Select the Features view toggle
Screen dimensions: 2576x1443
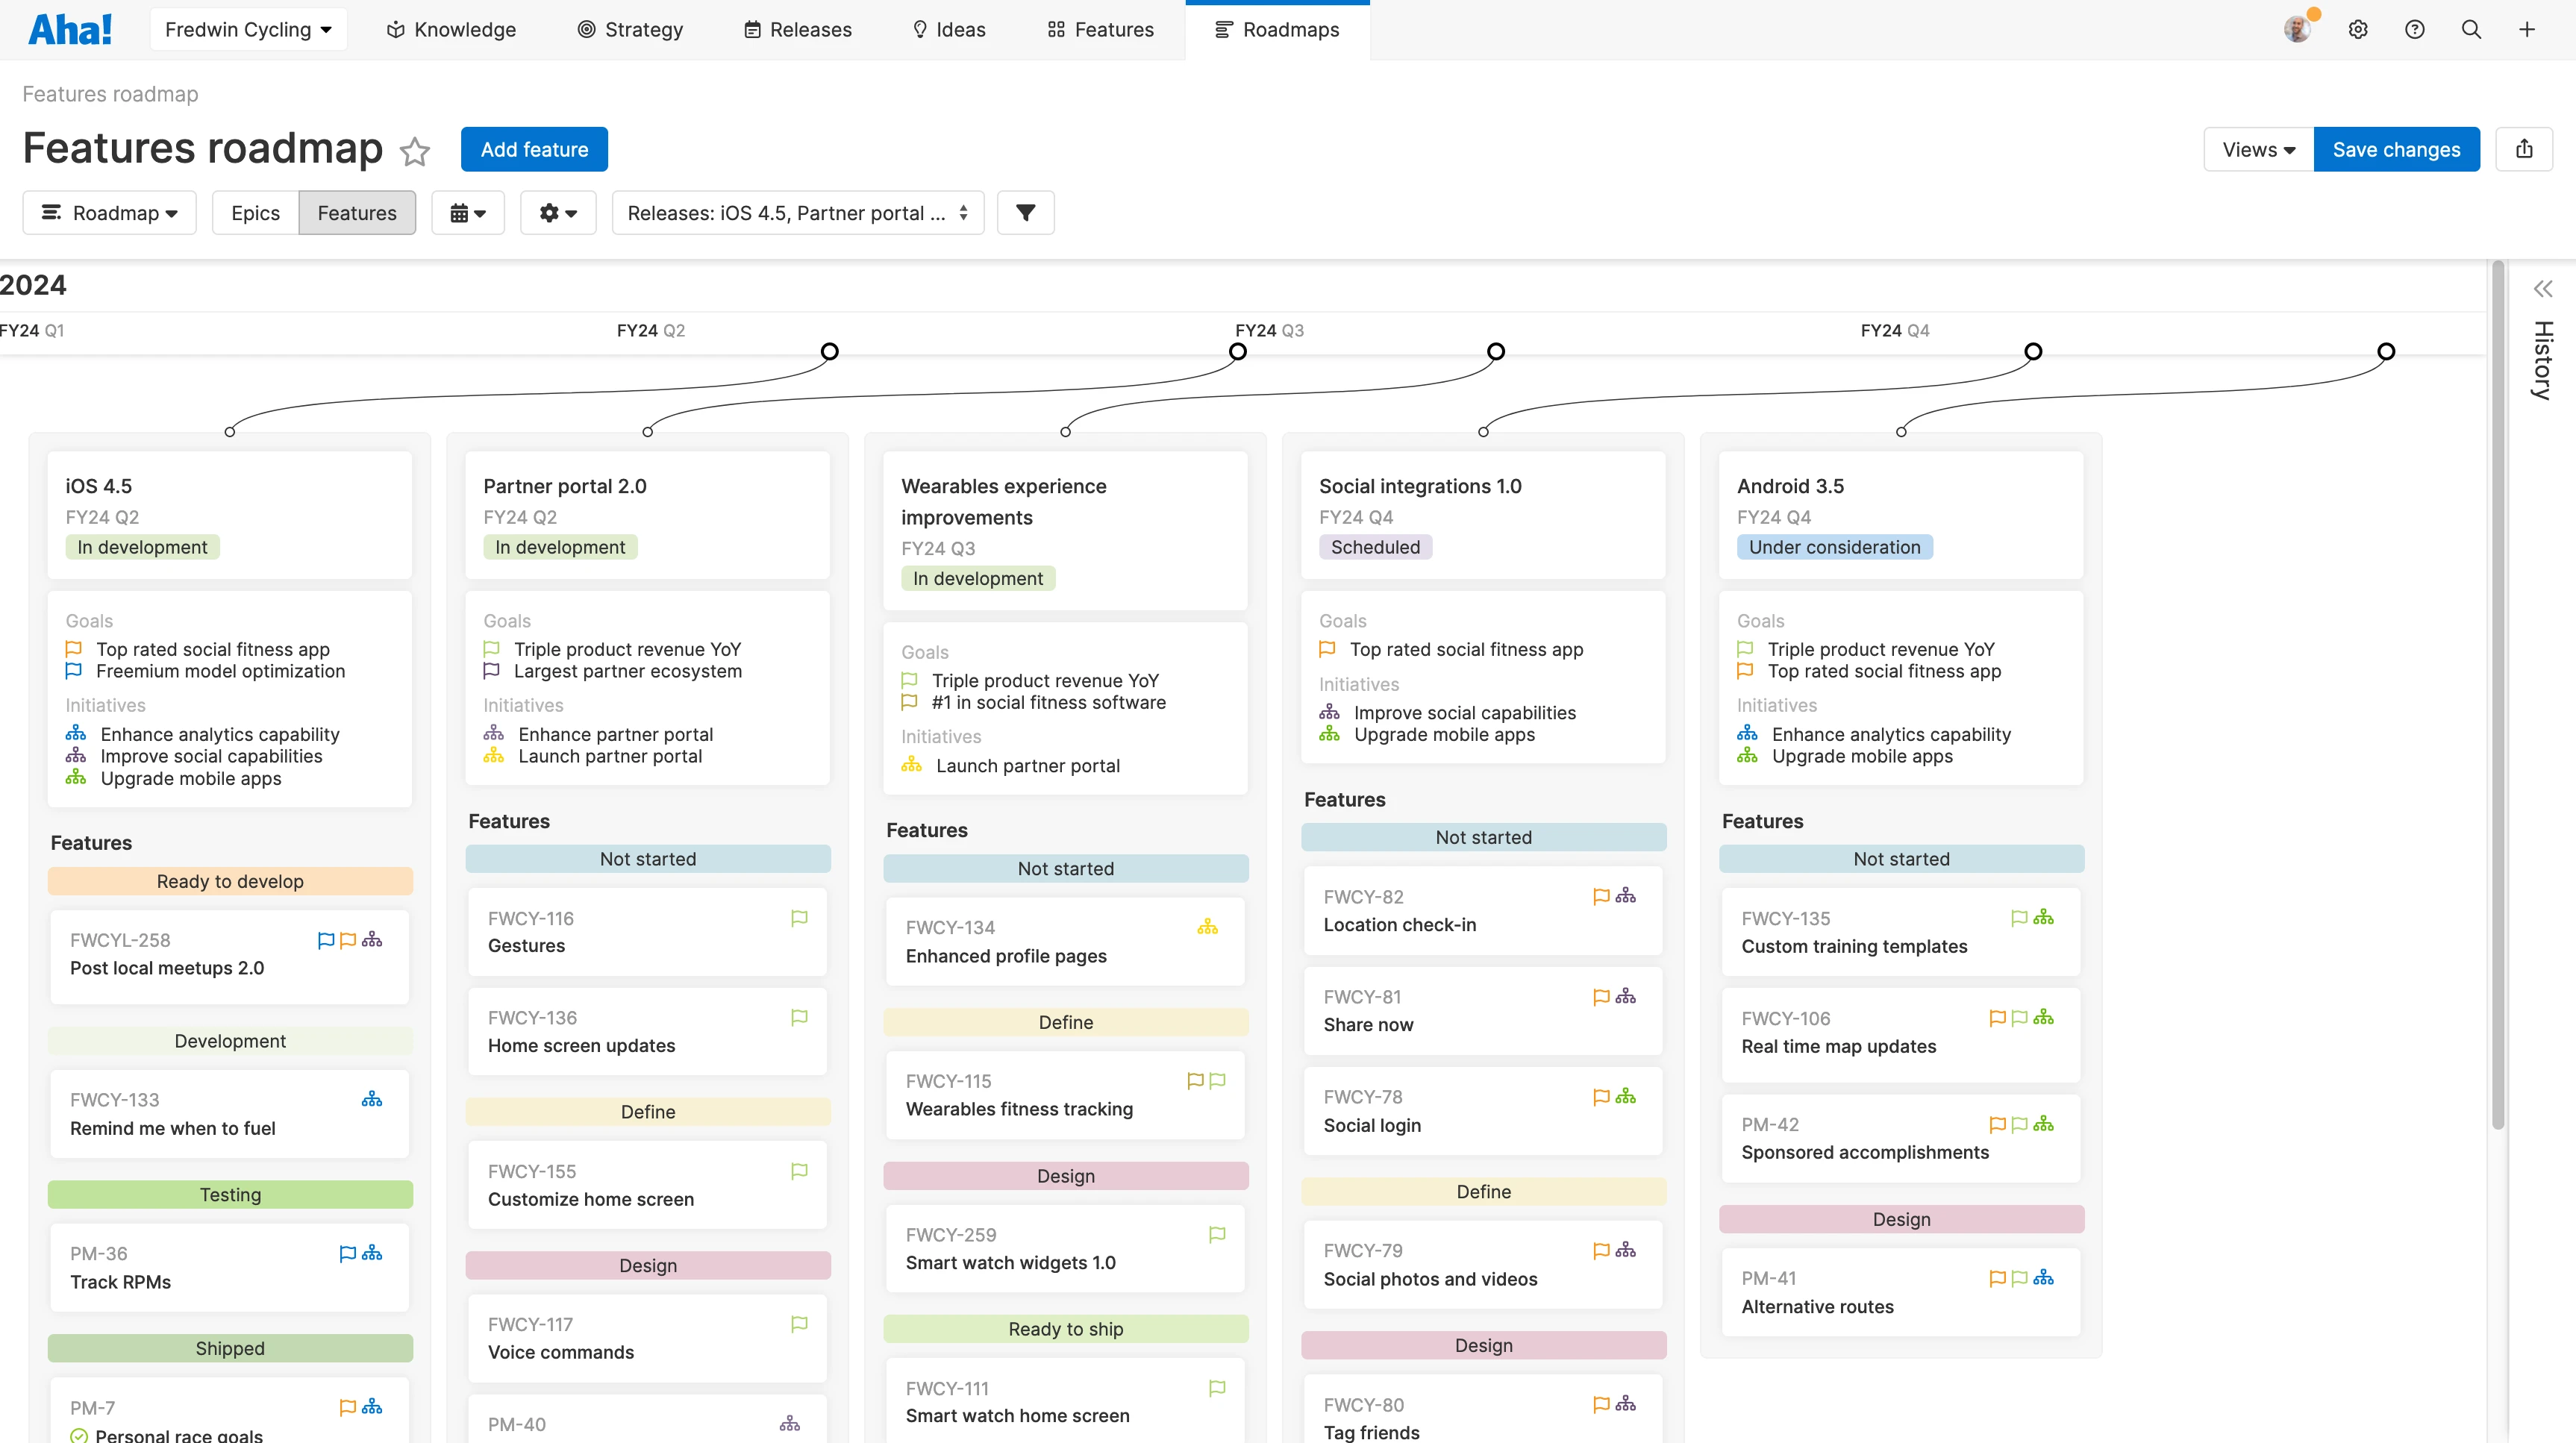point(357,212)
